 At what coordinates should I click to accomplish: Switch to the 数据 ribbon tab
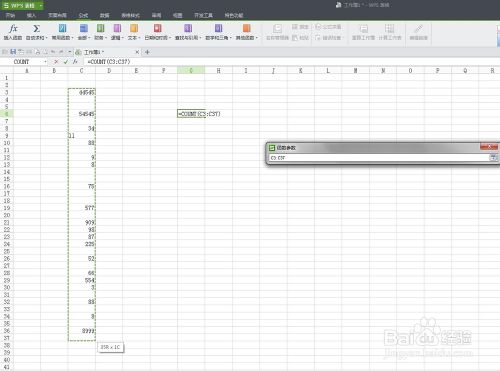(104, 15)
